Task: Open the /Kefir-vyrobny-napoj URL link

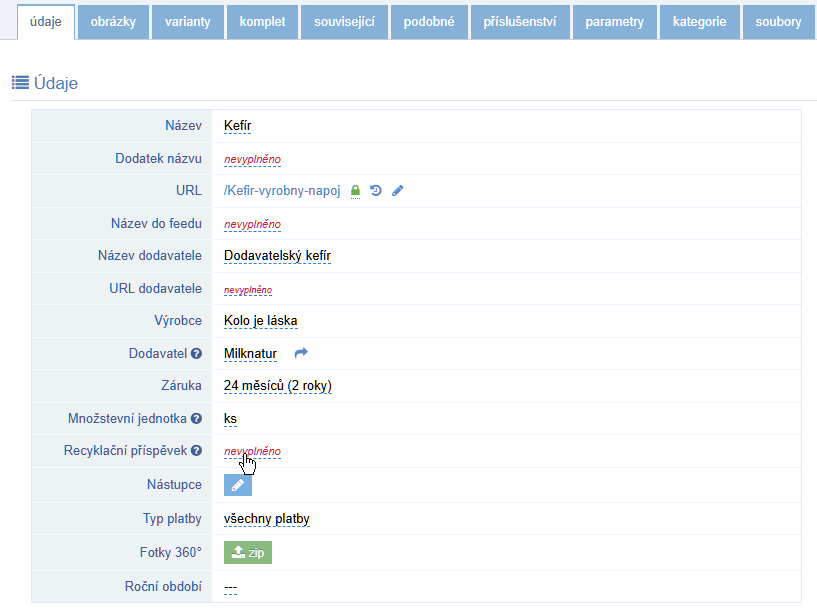Action: tap(282, 191)
